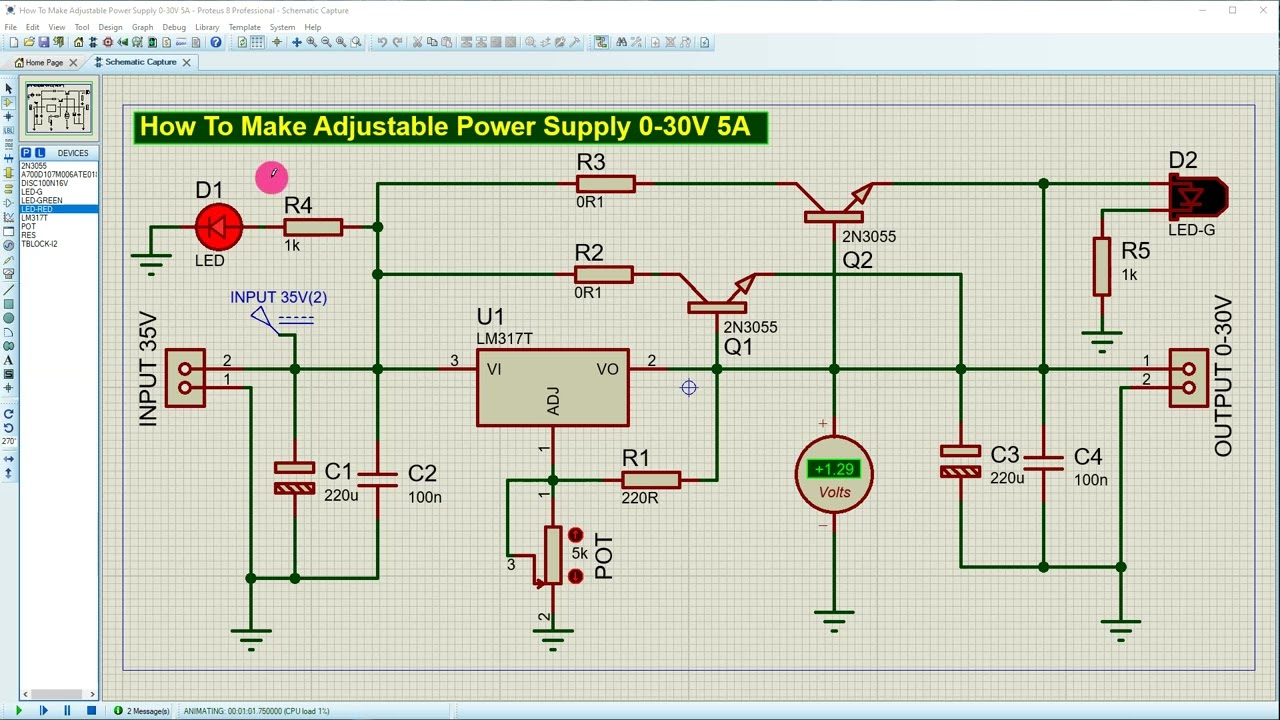Click the Zoom Out magnifier
The height and width of the screenshot is (720, 1280).
coord(326,42)
